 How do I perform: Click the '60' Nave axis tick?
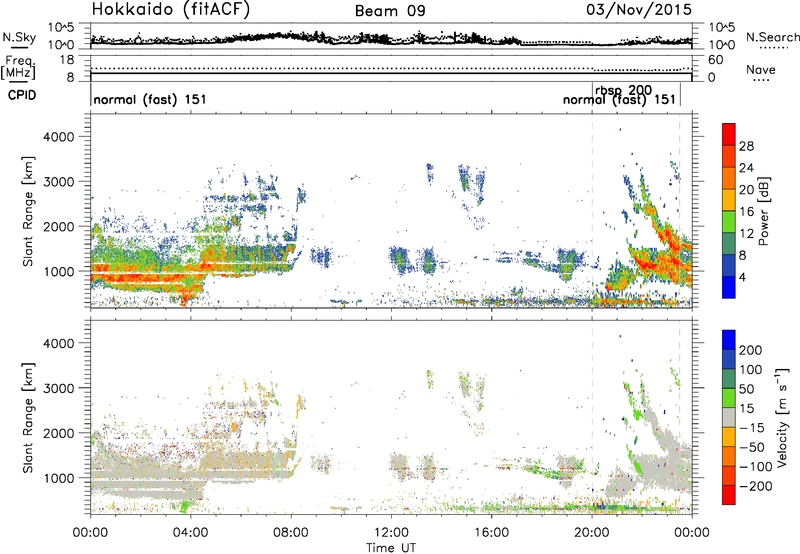click(715, 59)
